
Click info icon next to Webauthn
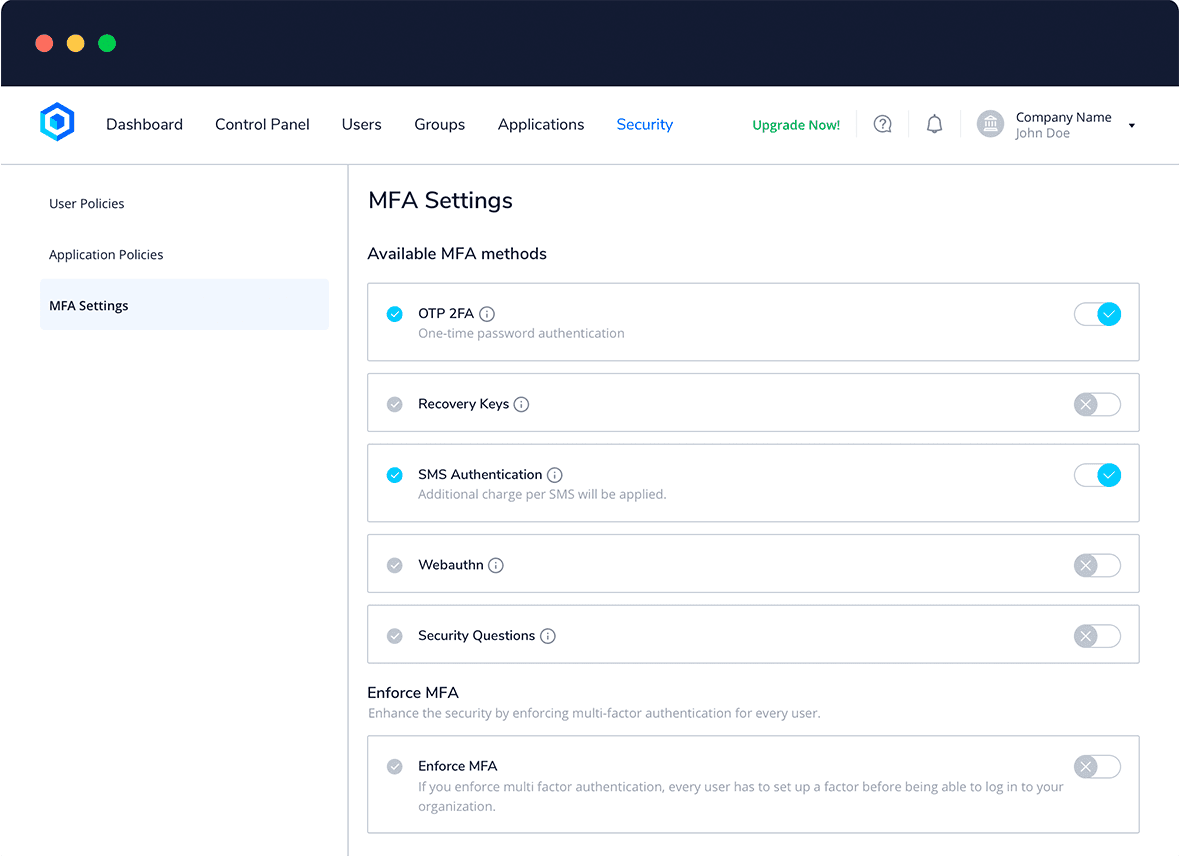click(x=496, y=565)
